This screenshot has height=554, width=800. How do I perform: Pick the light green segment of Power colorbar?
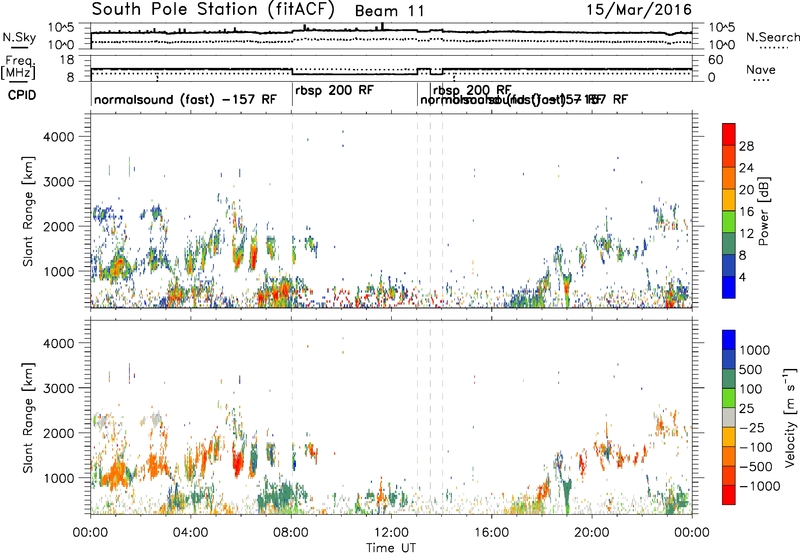tap(729, 222)
